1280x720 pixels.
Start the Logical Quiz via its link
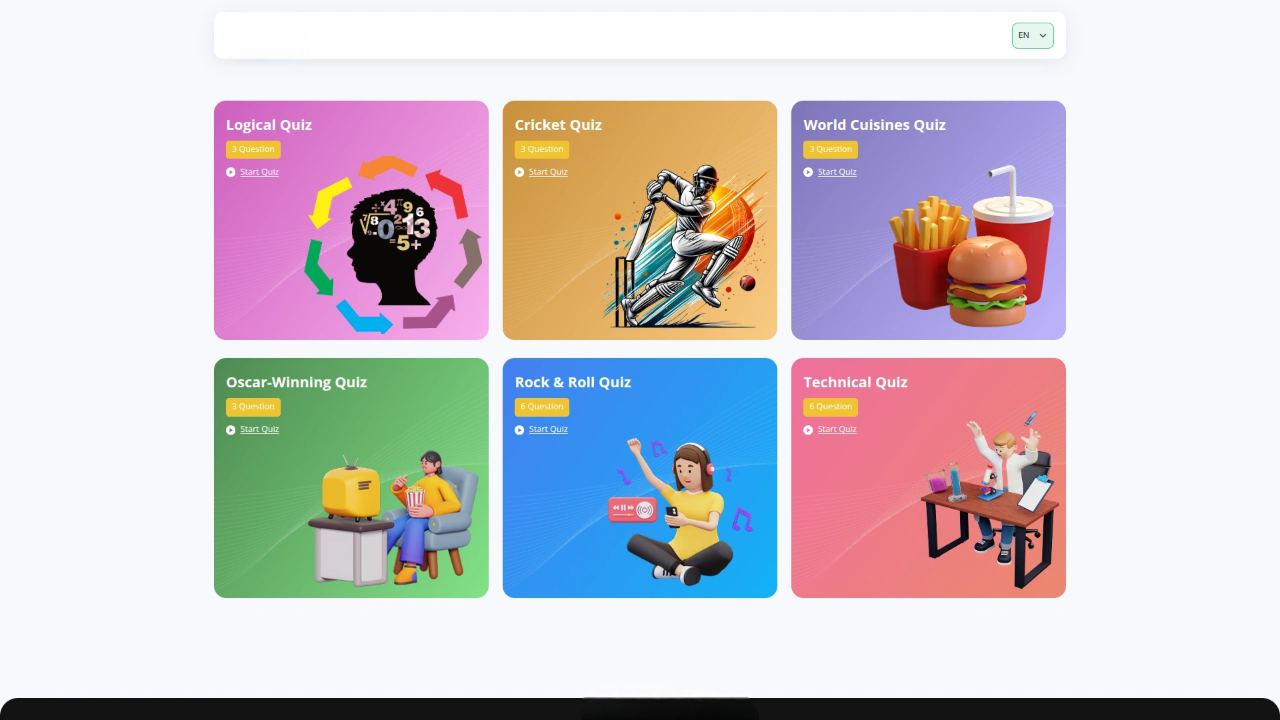click(x=259, y=172)
